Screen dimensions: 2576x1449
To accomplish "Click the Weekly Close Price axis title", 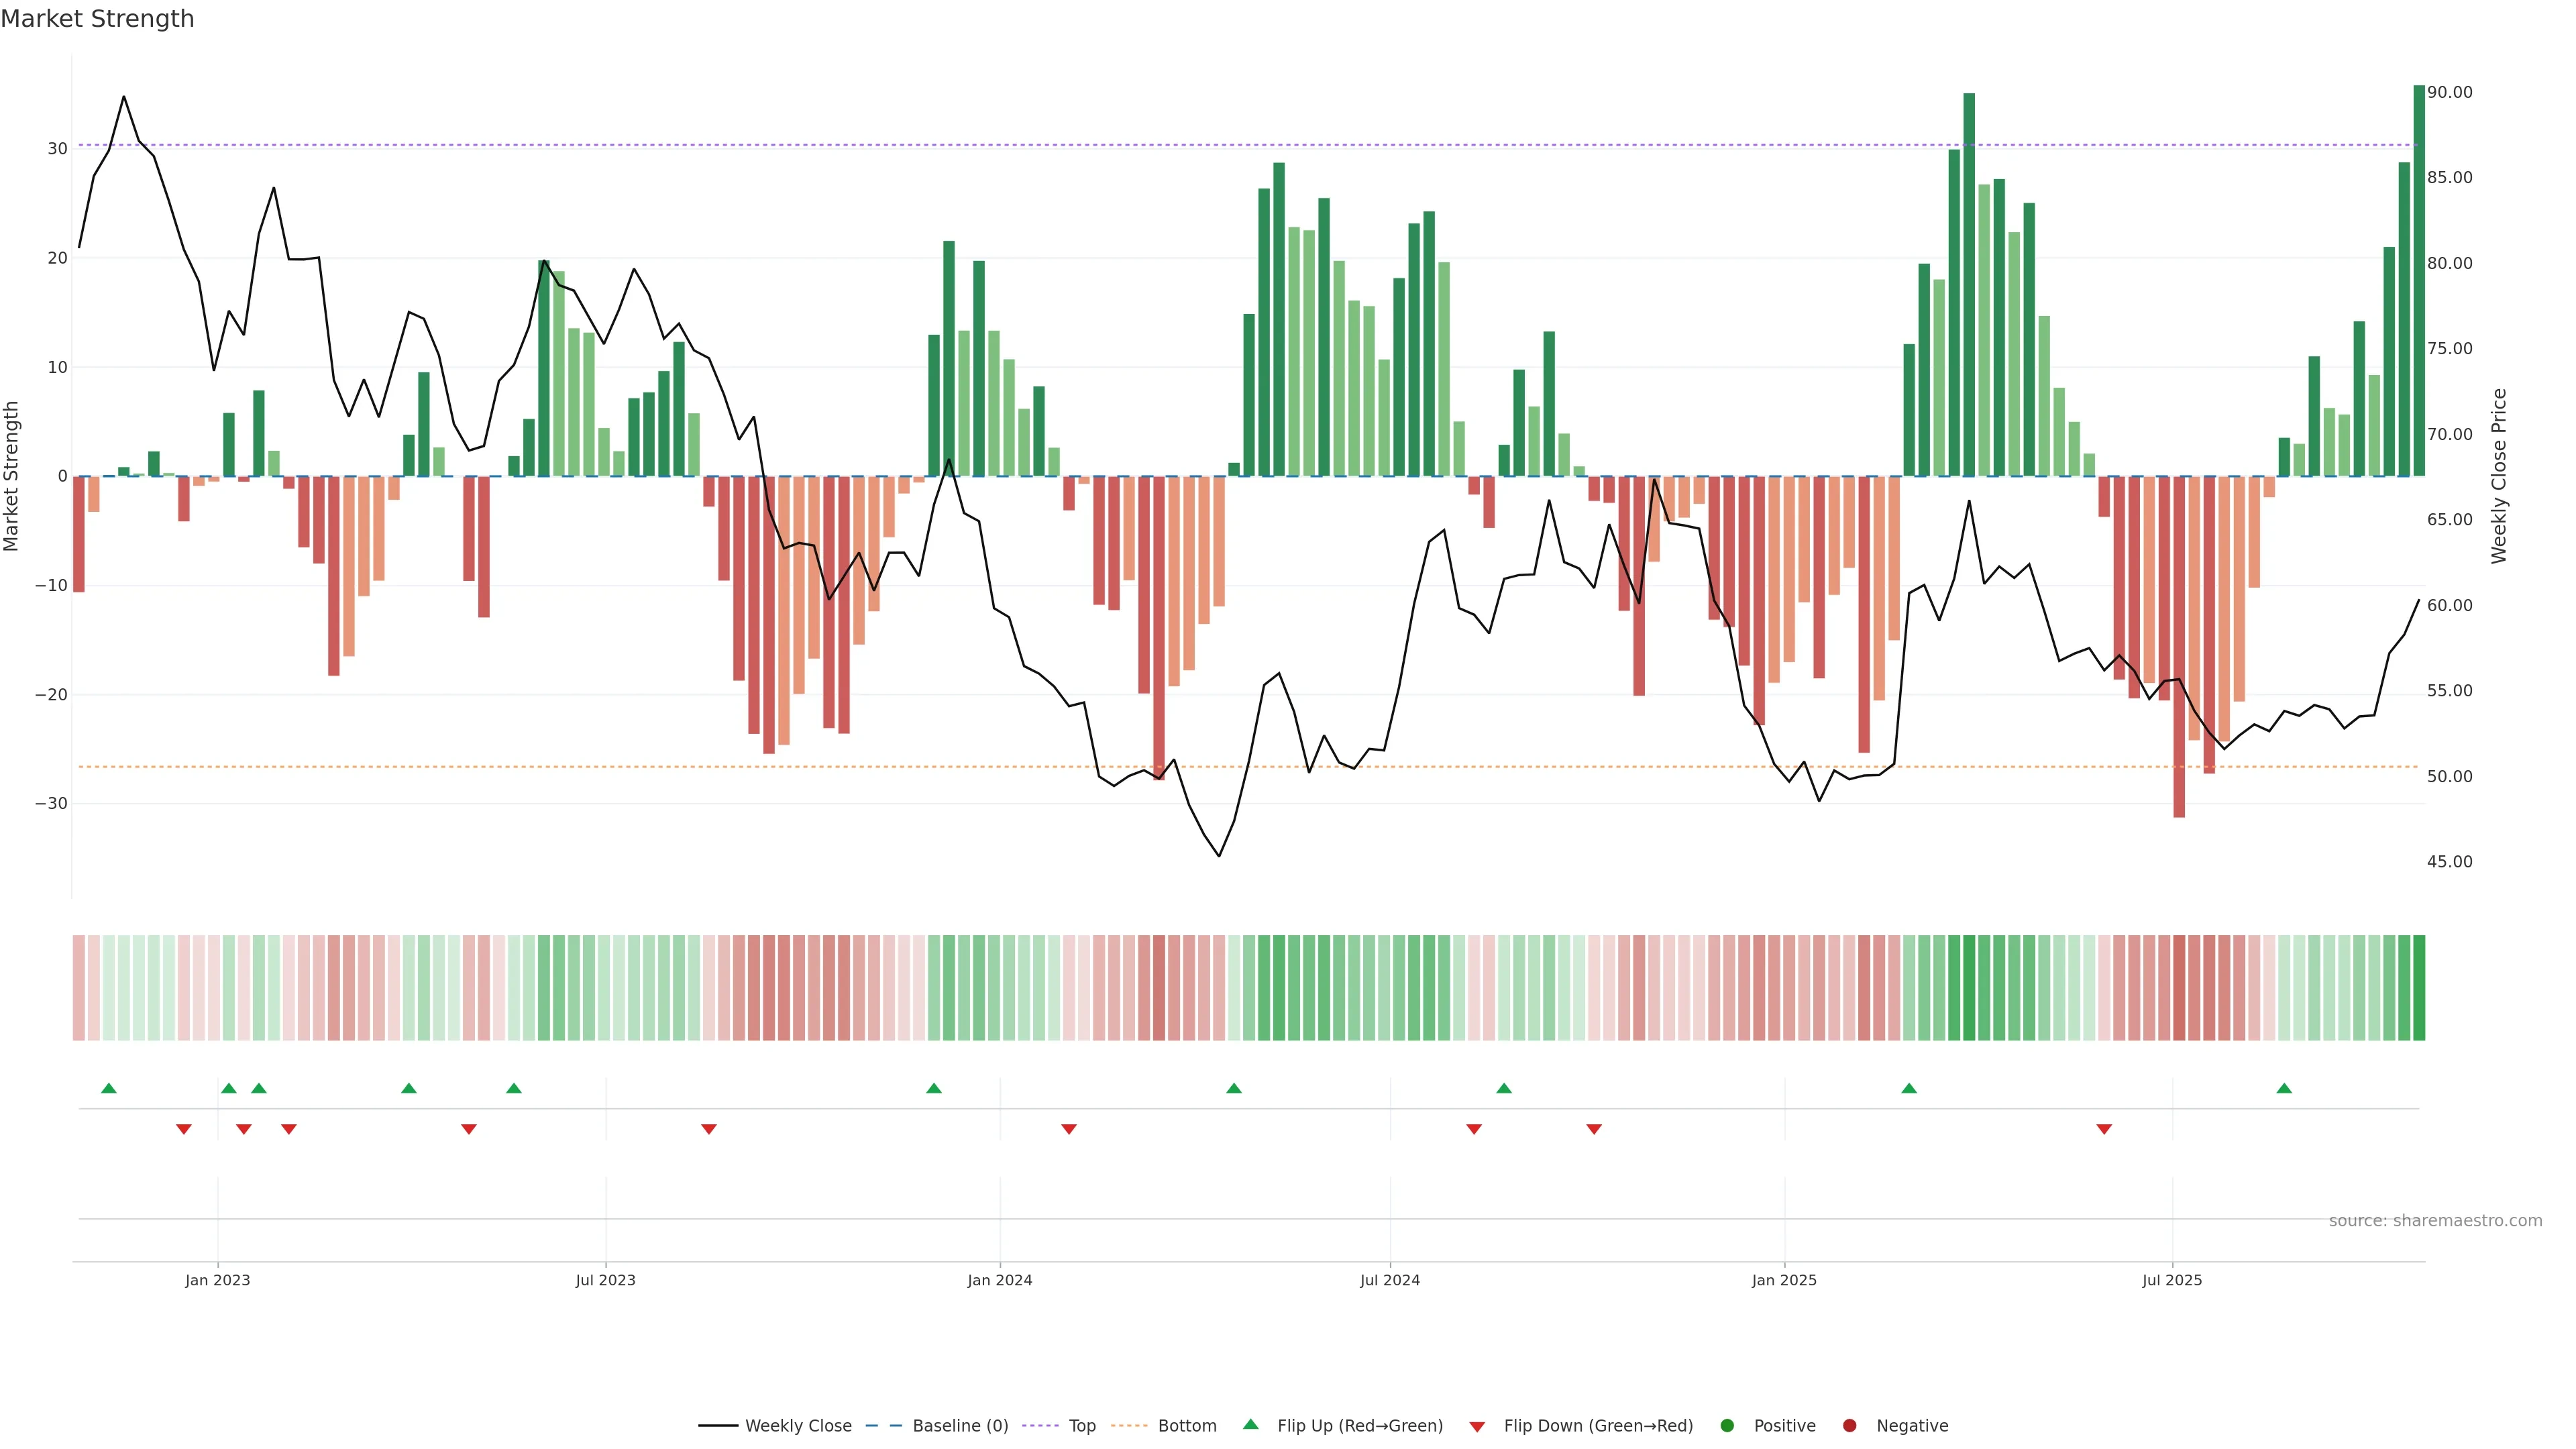I will 2499,476.
